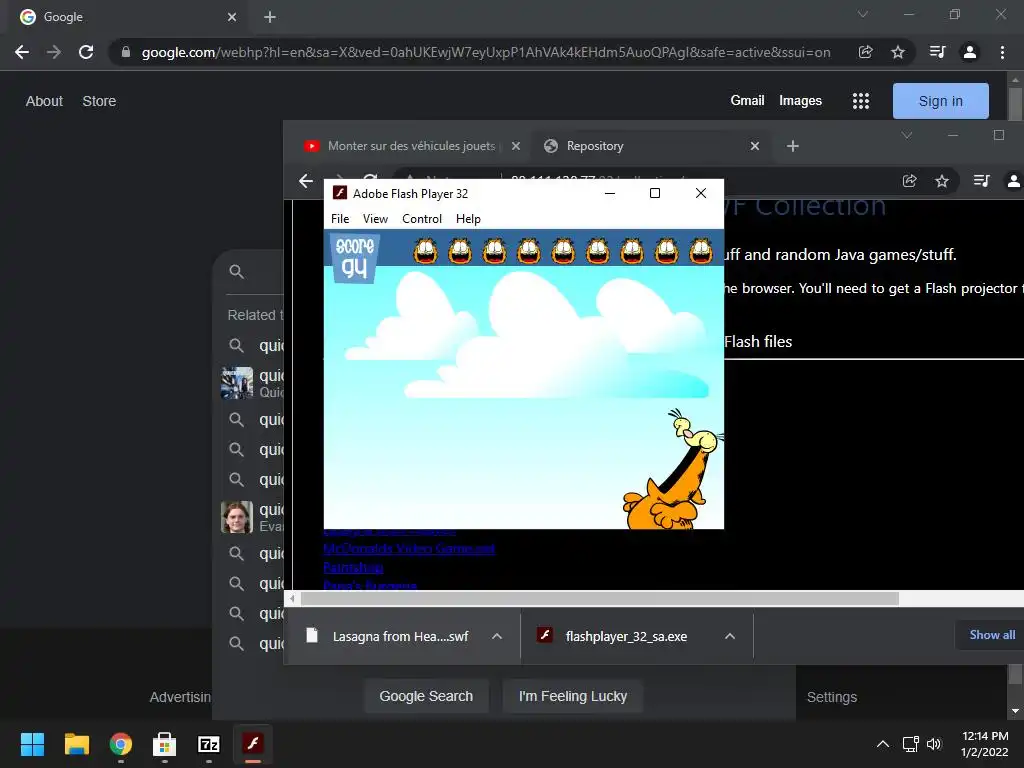Close the Google tab
Image resolution: width=1024 pixels, height=768 pixels.
pos(232,17)
